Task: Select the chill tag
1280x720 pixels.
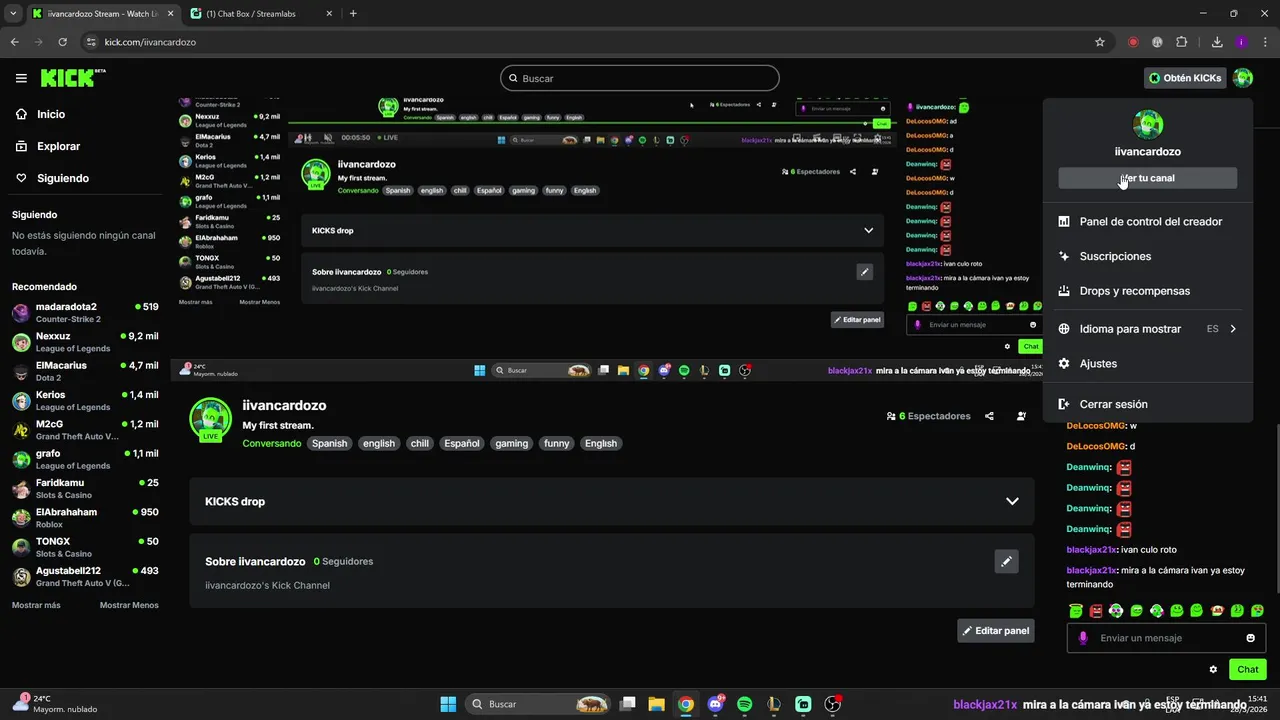Action: coord(420,443)
